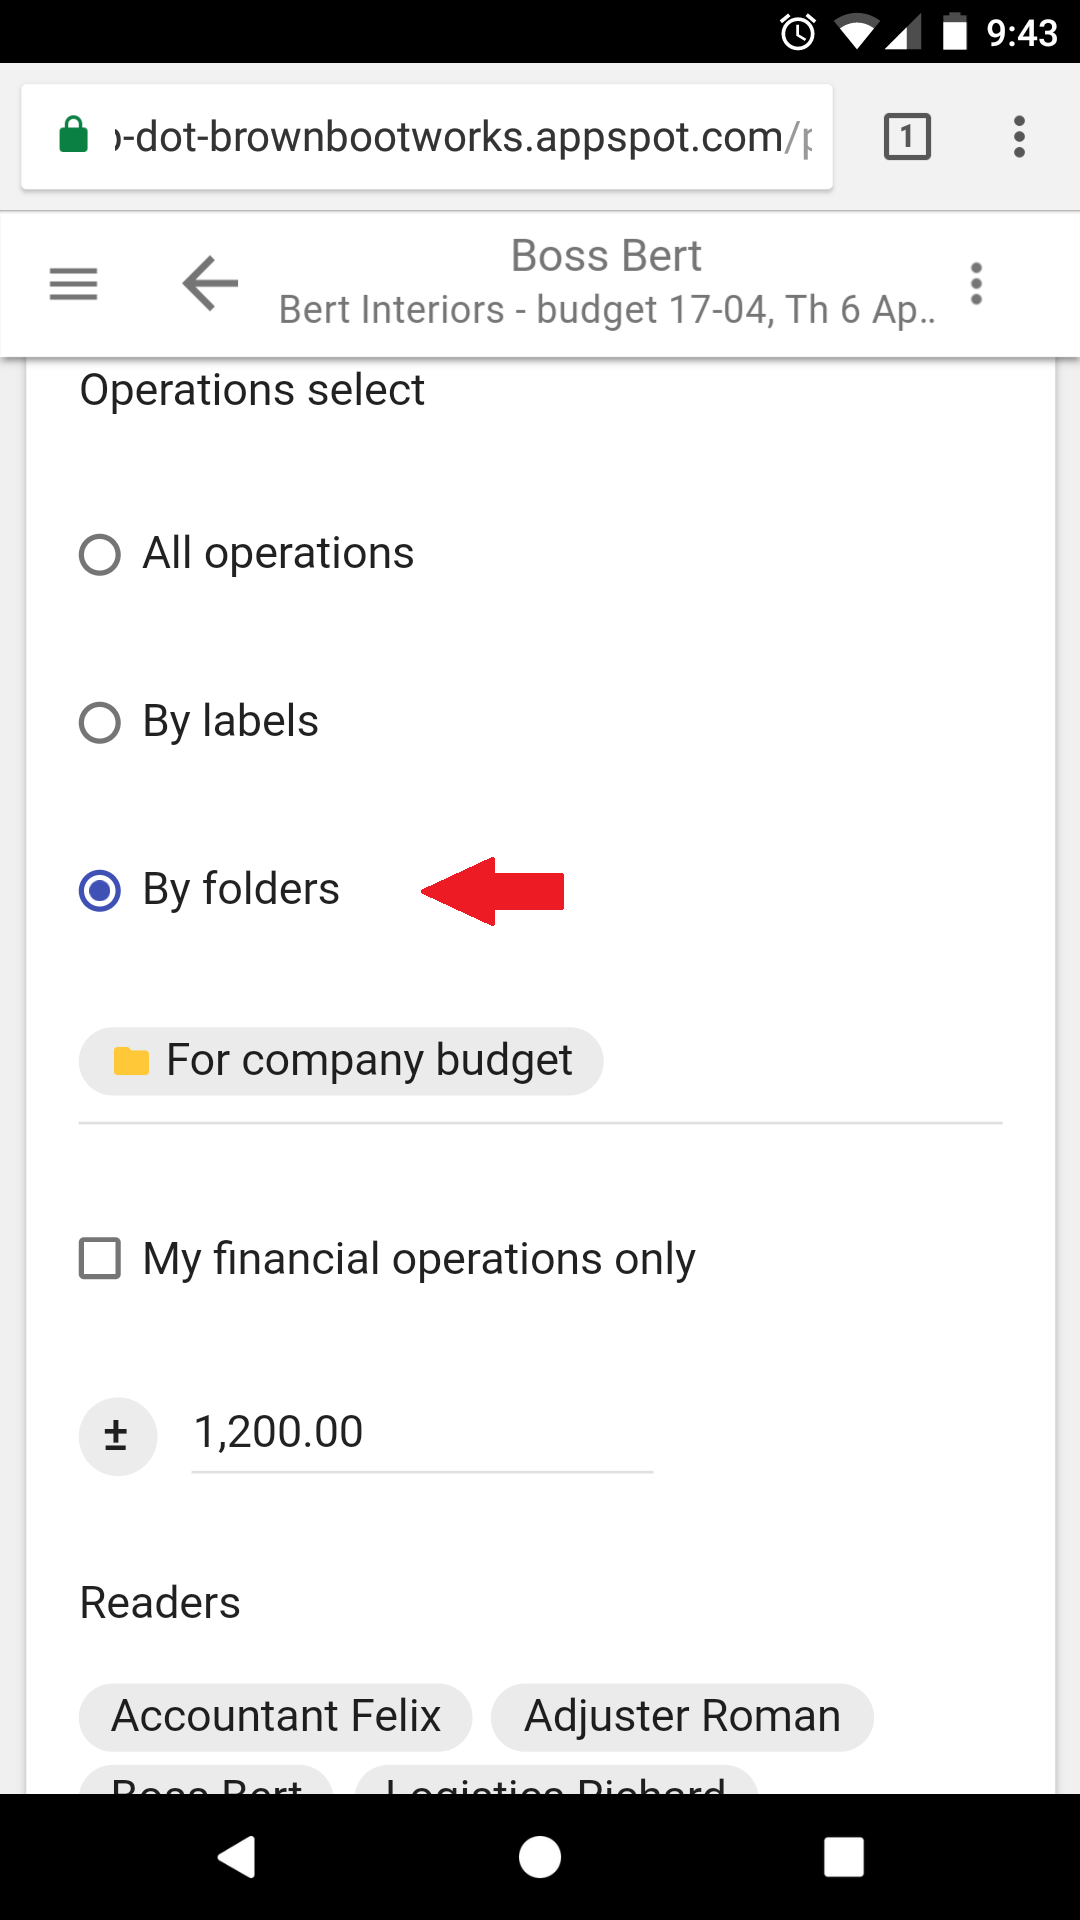Enable My financial operations only checkbox
This screenshot has width=1080, height=1920.
pyautogui.click(x=100, y=1259)
